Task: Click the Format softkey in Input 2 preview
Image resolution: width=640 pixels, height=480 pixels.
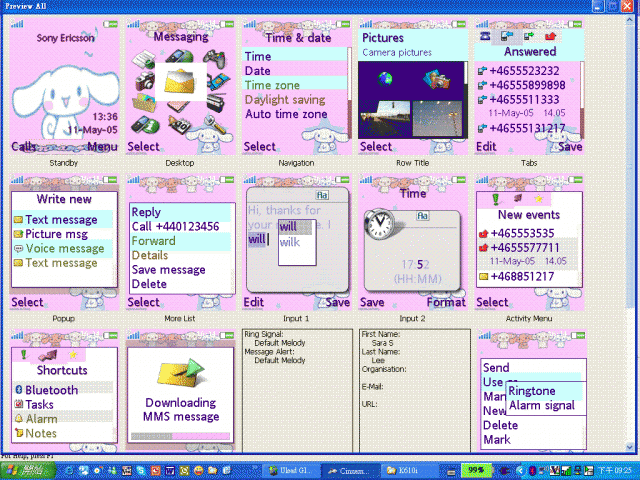Action: (446, 302)
